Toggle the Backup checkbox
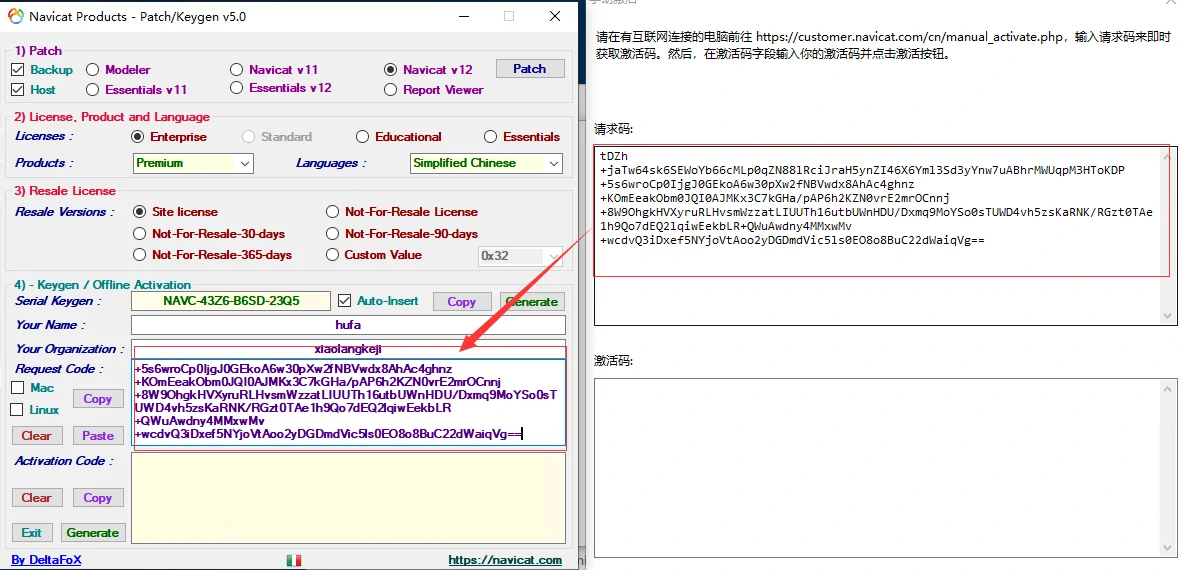This screenshot has width=1184, height=570. 17,70
